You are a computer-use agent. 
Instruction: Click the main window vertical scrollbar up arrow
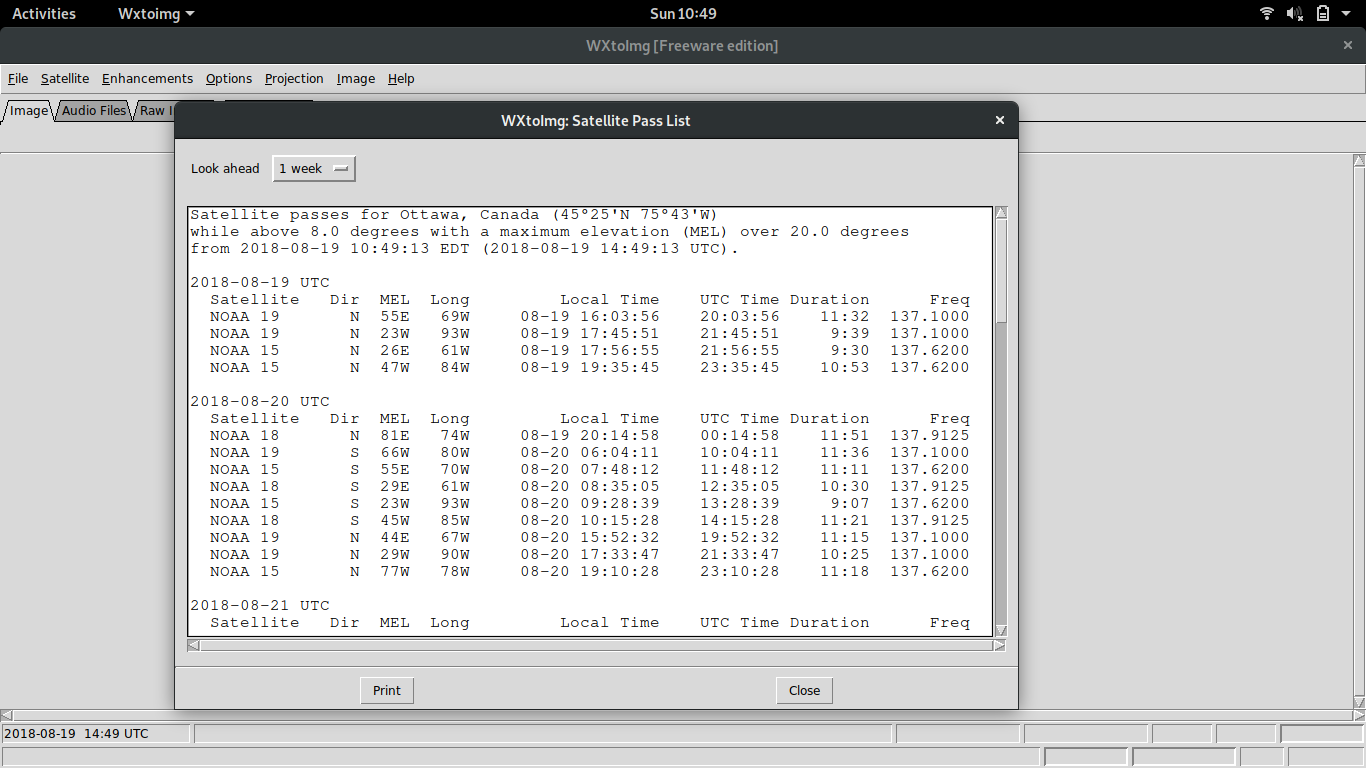pos(1359,160)
